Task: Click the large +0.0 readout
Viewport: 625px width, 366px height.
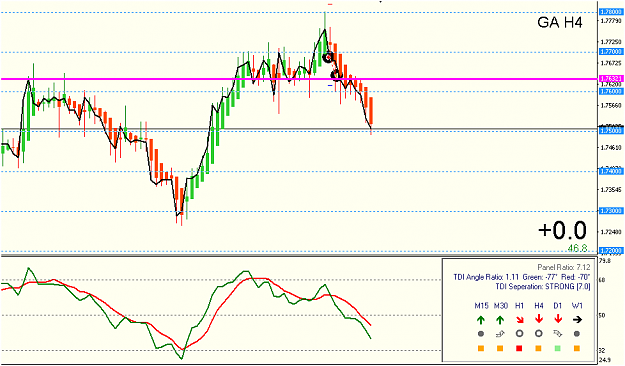Action: (x=562, y=230)
